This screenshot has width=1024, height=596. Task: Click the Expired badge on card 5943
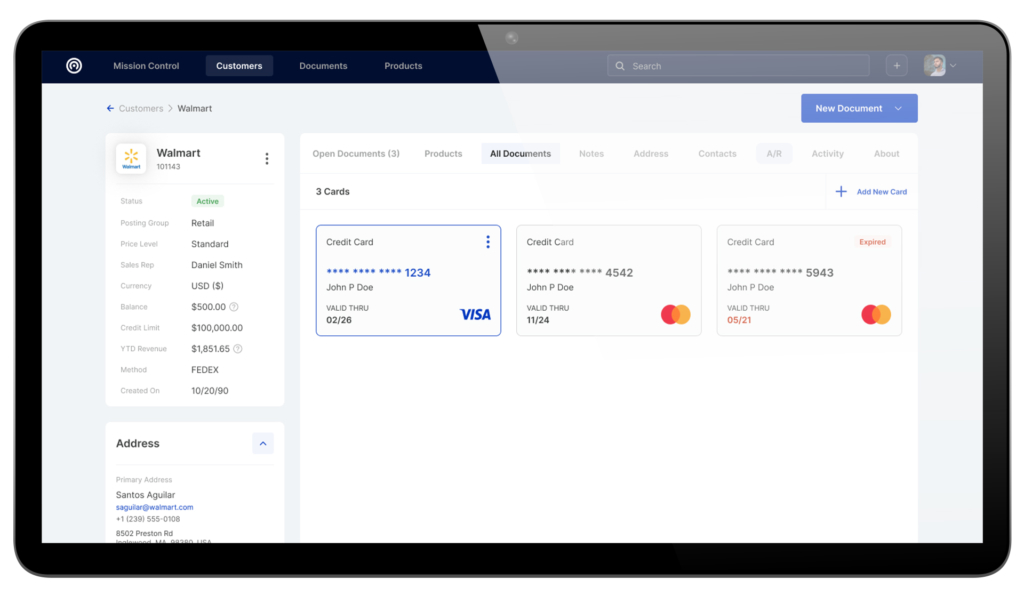pyautogui.click(x=872, y=242)
